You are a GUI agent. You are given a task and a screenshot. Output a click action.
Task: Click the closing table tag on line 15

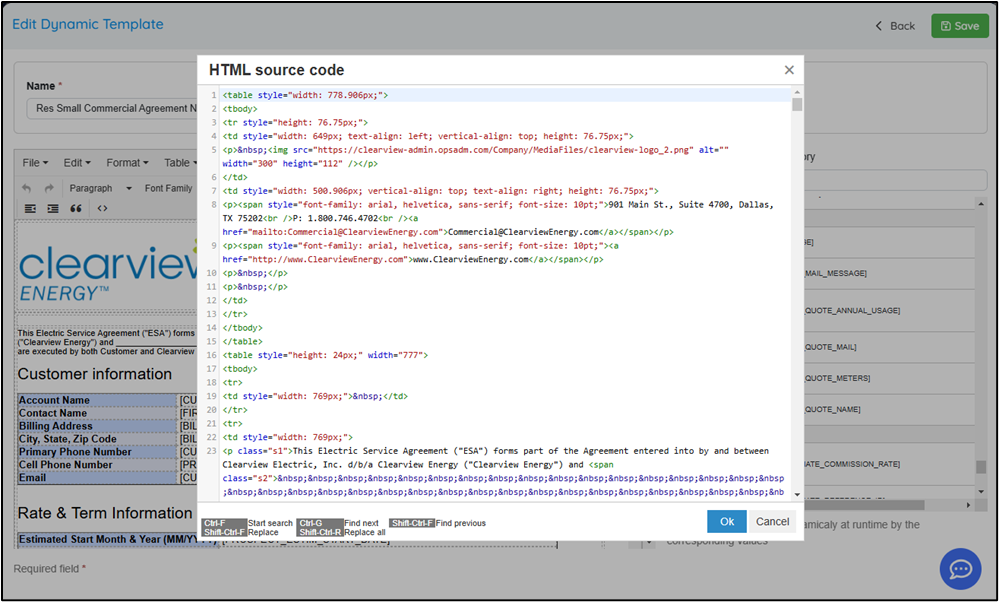point(242,341)
